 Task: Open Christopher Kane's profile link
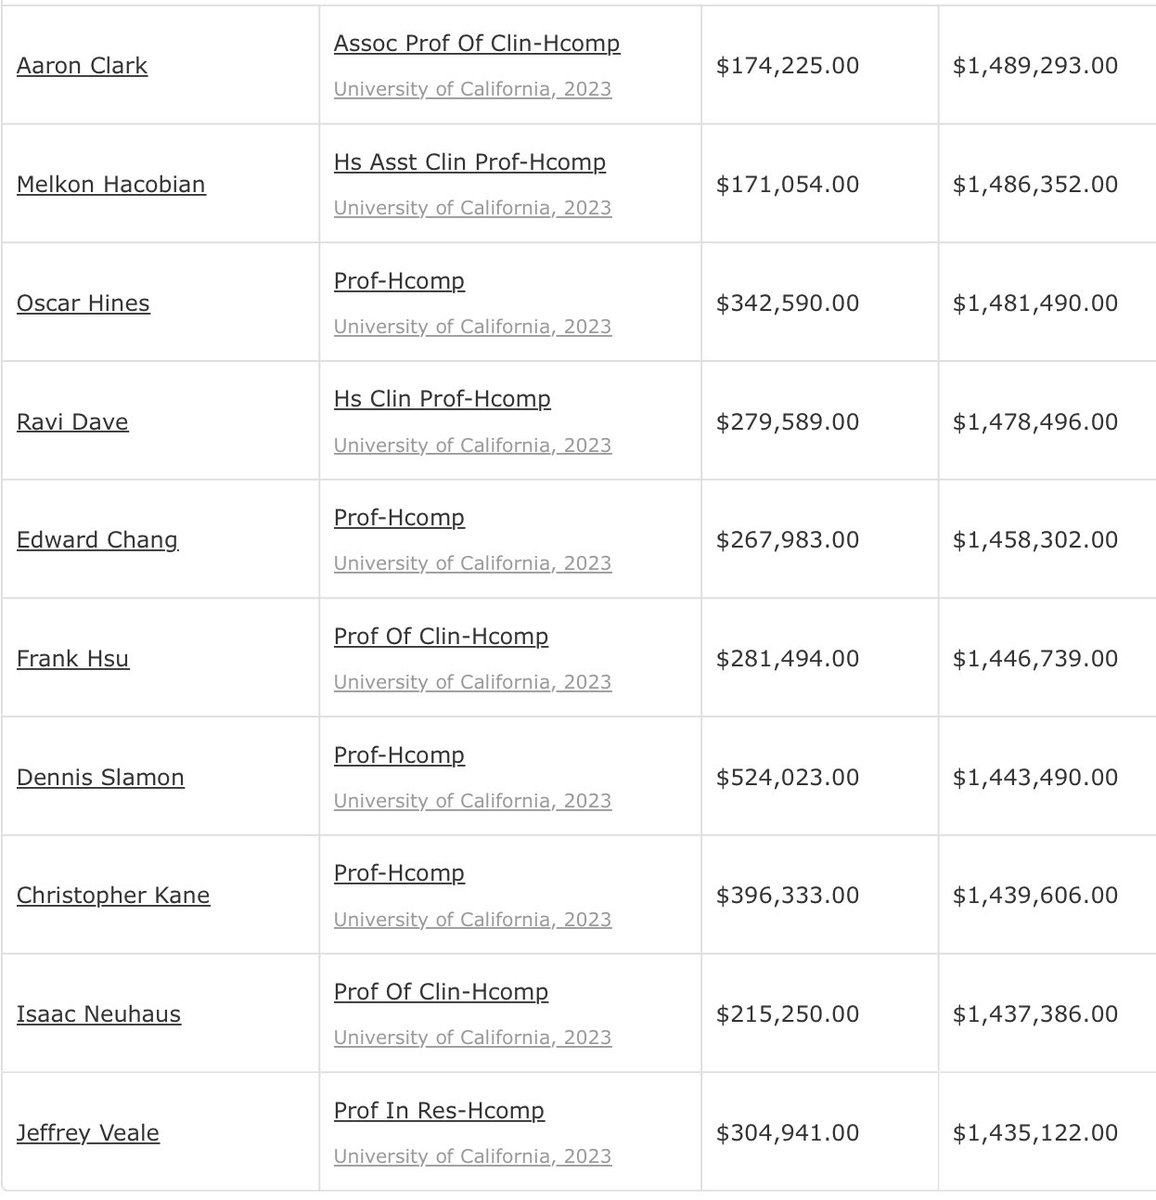[113, 896]
